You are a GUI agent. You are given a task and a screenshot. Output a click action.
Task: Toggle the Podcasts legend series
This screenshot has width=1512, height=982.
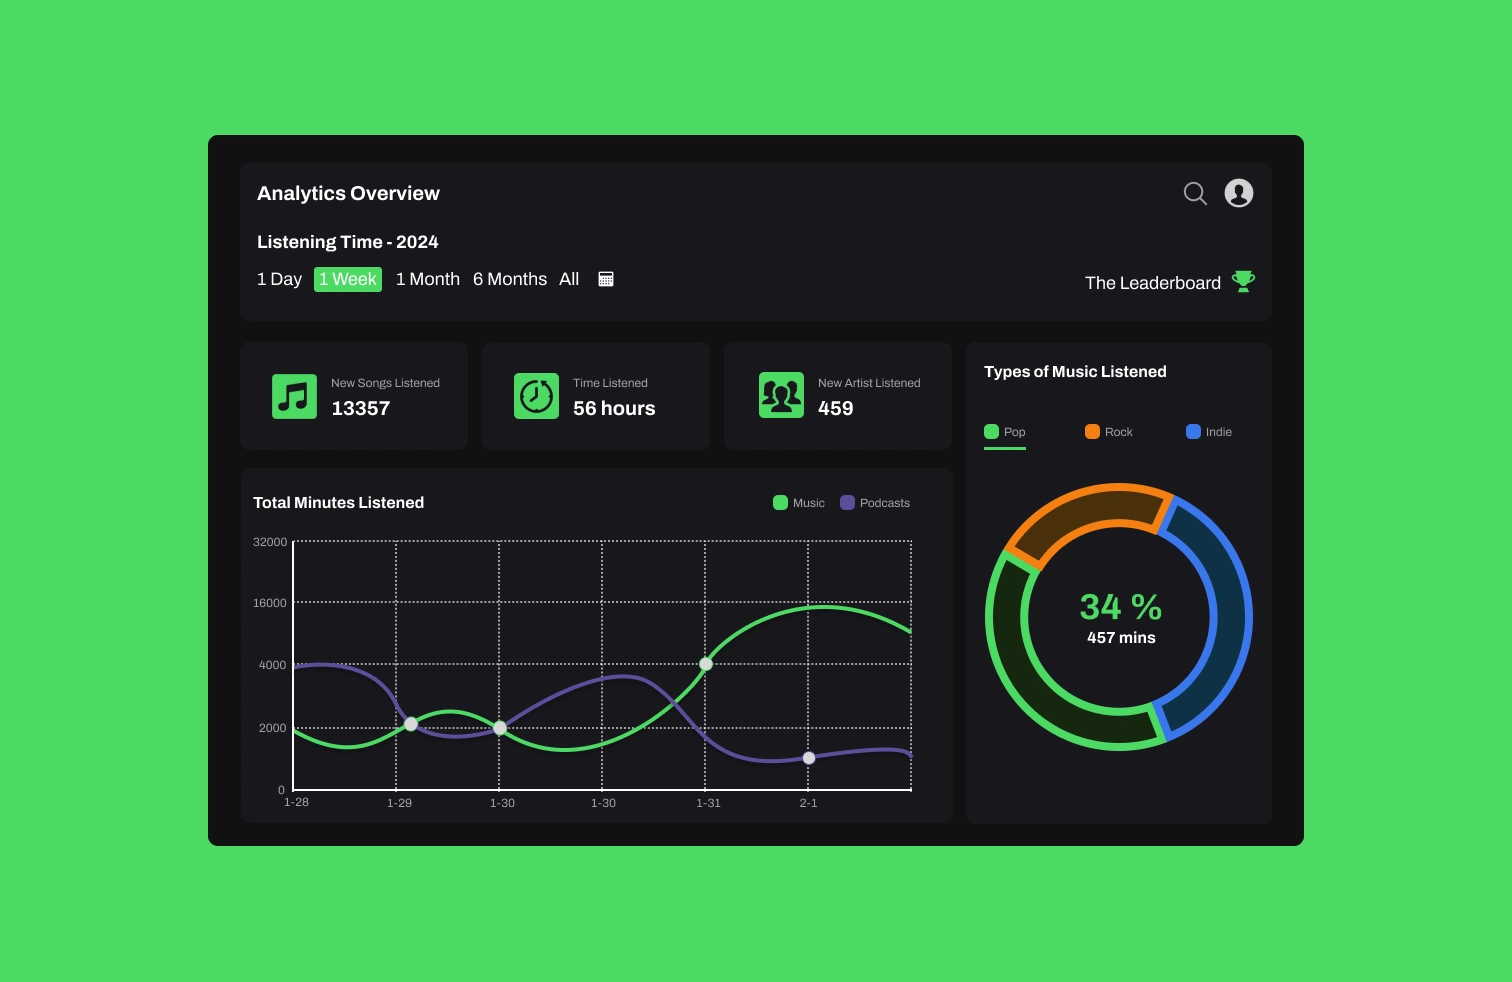[875, 503]
